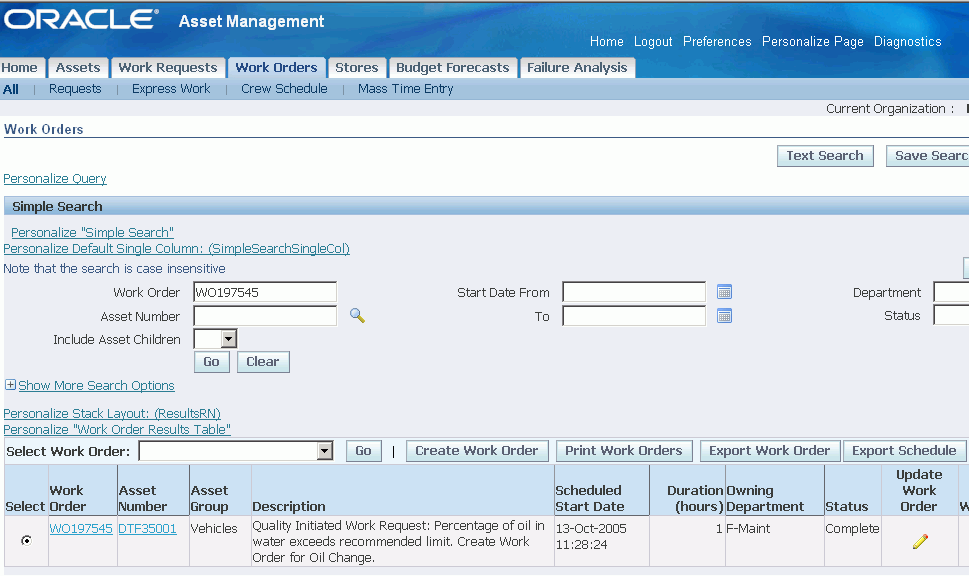Open the Diagnostics link
The height and width of the screenshot is (576, 969).
[907, 41]
